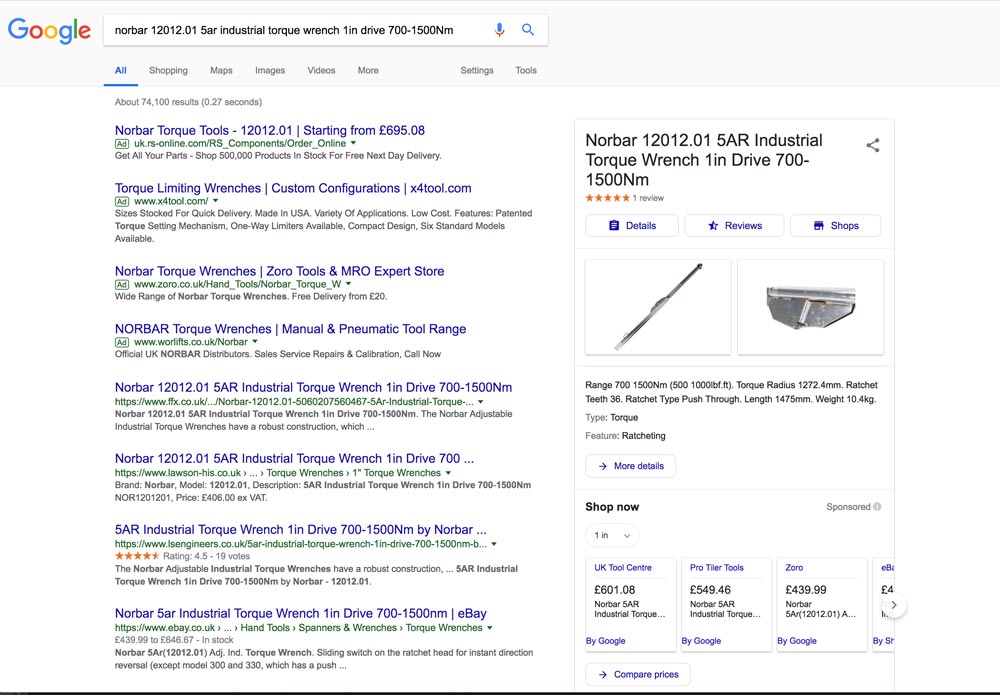Image resolution: width=1000 pixels, height=695 pixels.
Task: Expand lsengineers.co.uk result dropdown arrow
Action: coord(494,544)
